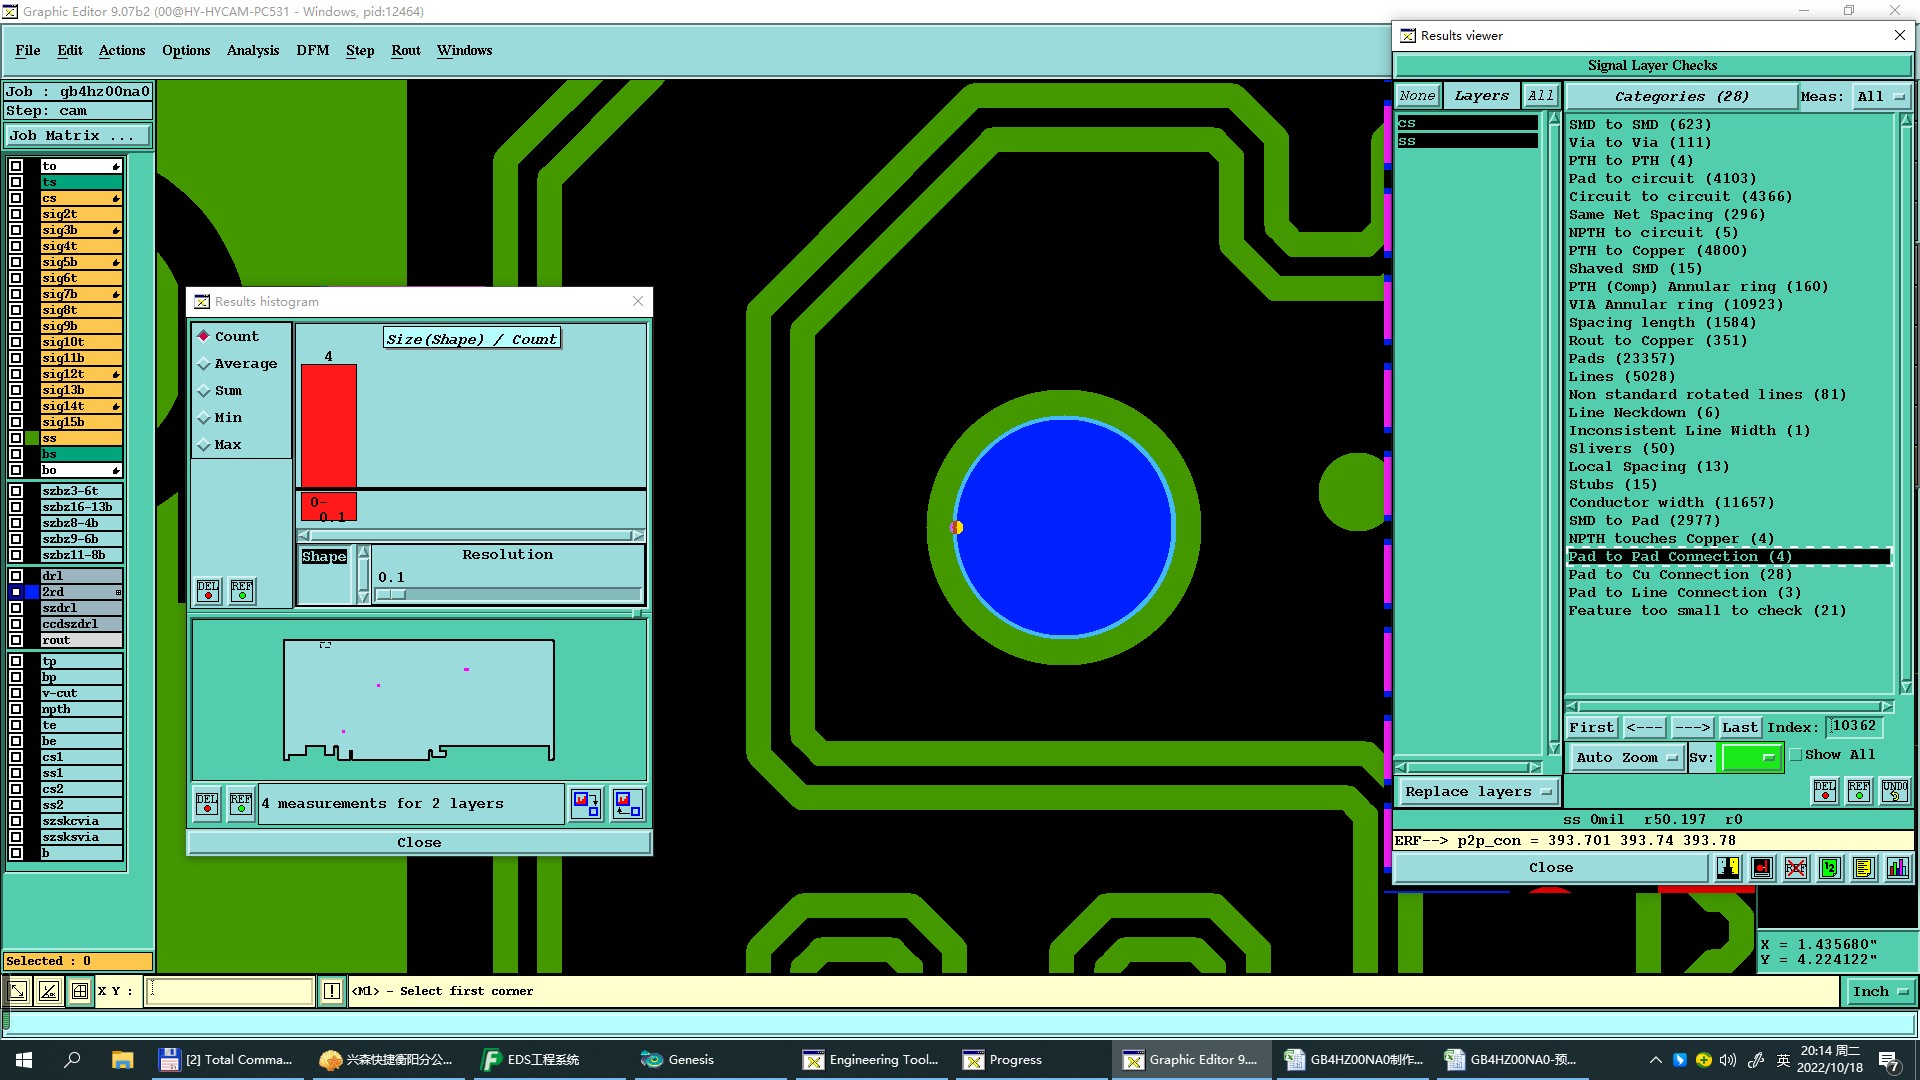Click the red d layer icon

pyautogui.click(x=1762, y=868)
